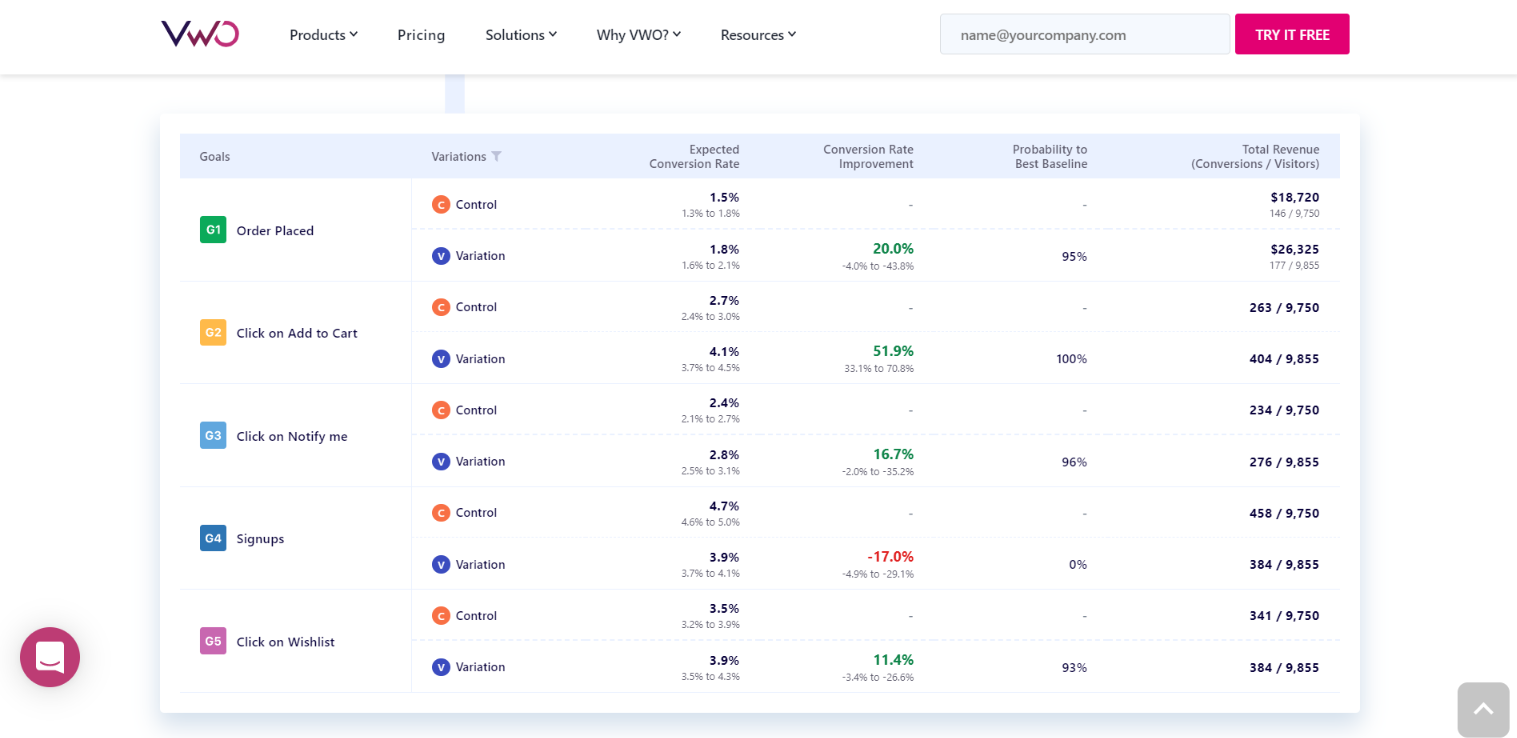1517x738 pixels.
Task: Click the green G1 goal badge
Action: tap(213, 230)
